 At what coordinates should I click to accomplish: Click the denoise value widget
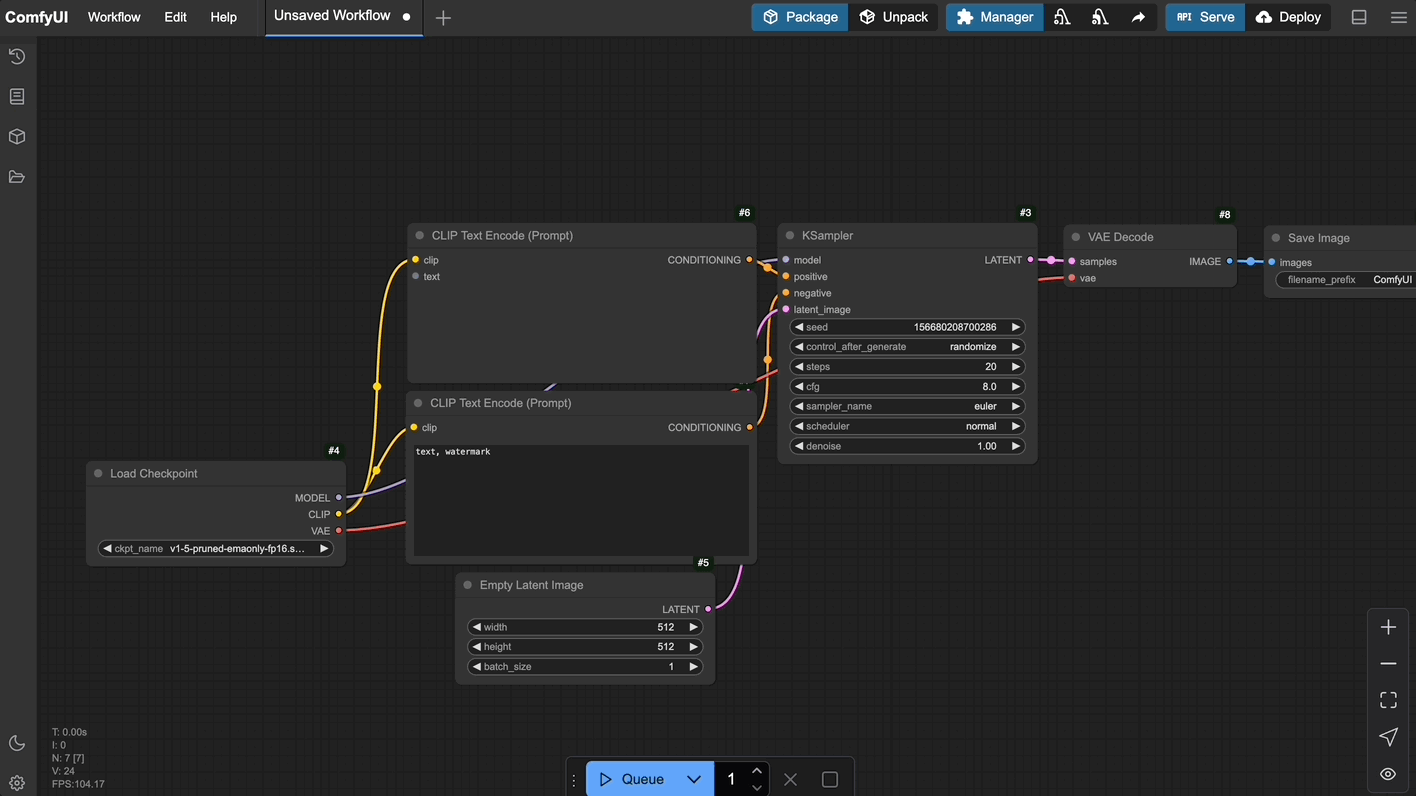click(x=907, y=446)
